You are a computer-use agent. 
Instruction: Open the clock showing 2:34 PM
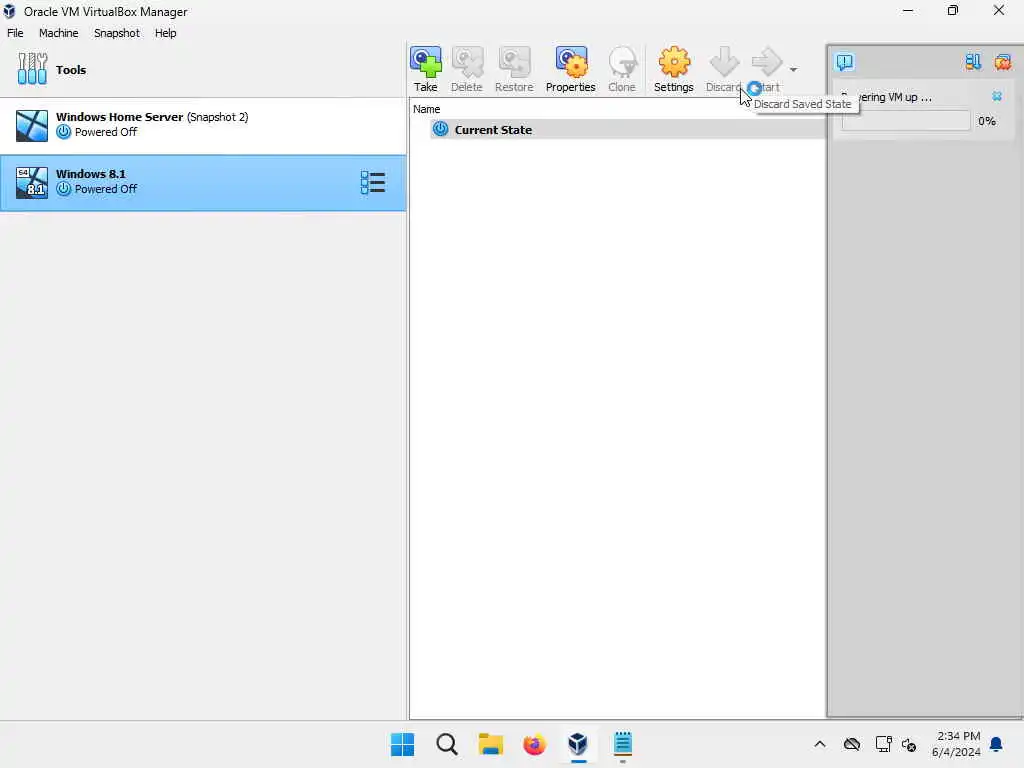(x=956, y=744)
